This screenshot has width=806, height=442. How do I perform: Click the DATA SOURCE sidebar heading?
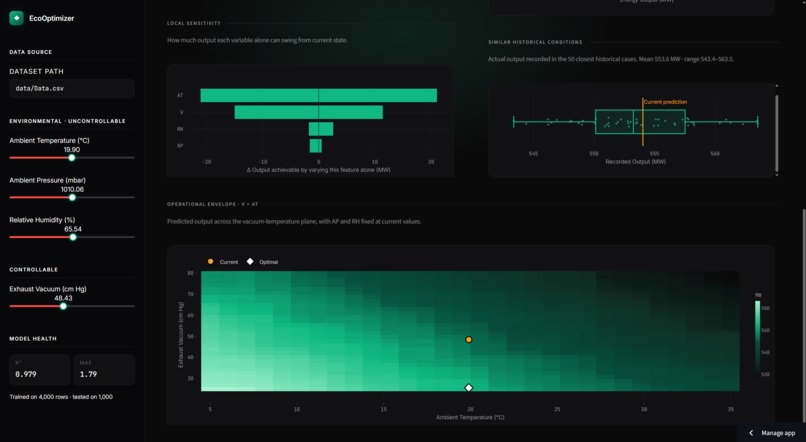pos(30,52)
